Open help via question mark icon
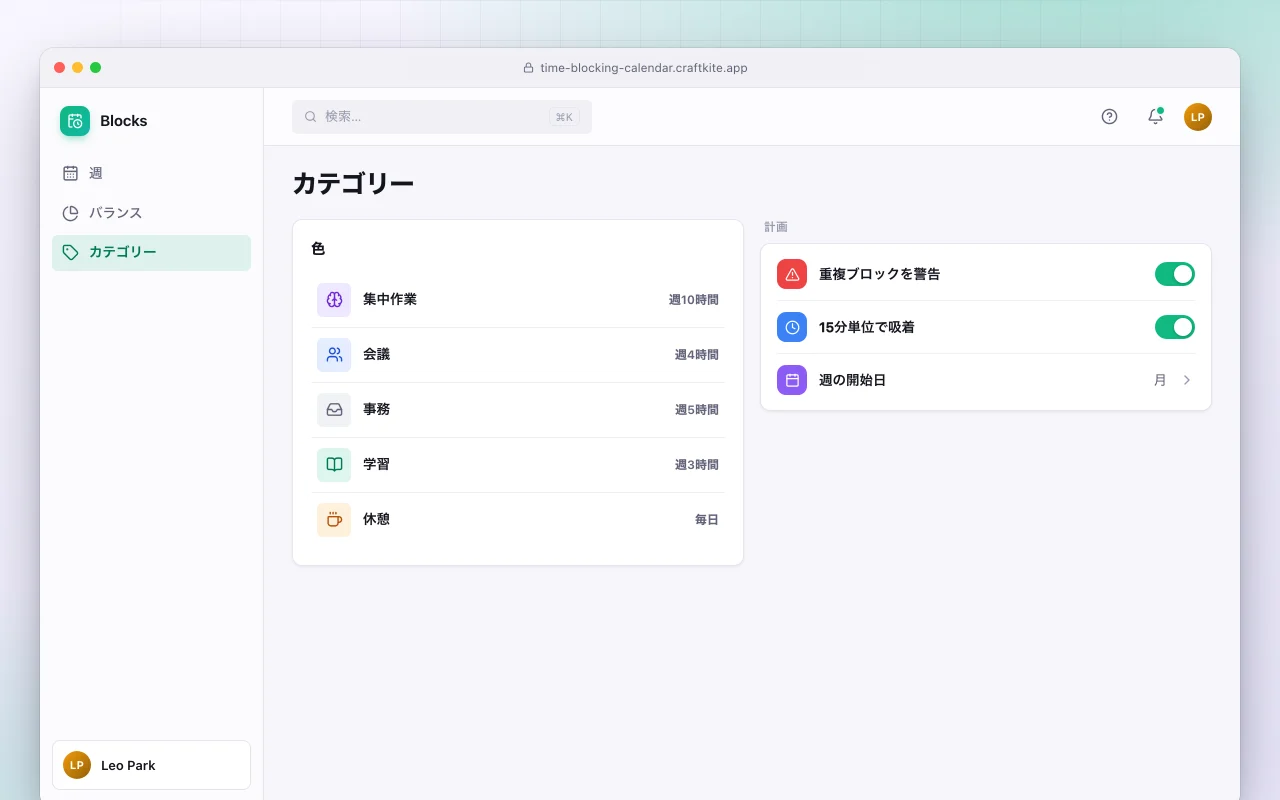The image size is (1280, 800). [1109, 117]
